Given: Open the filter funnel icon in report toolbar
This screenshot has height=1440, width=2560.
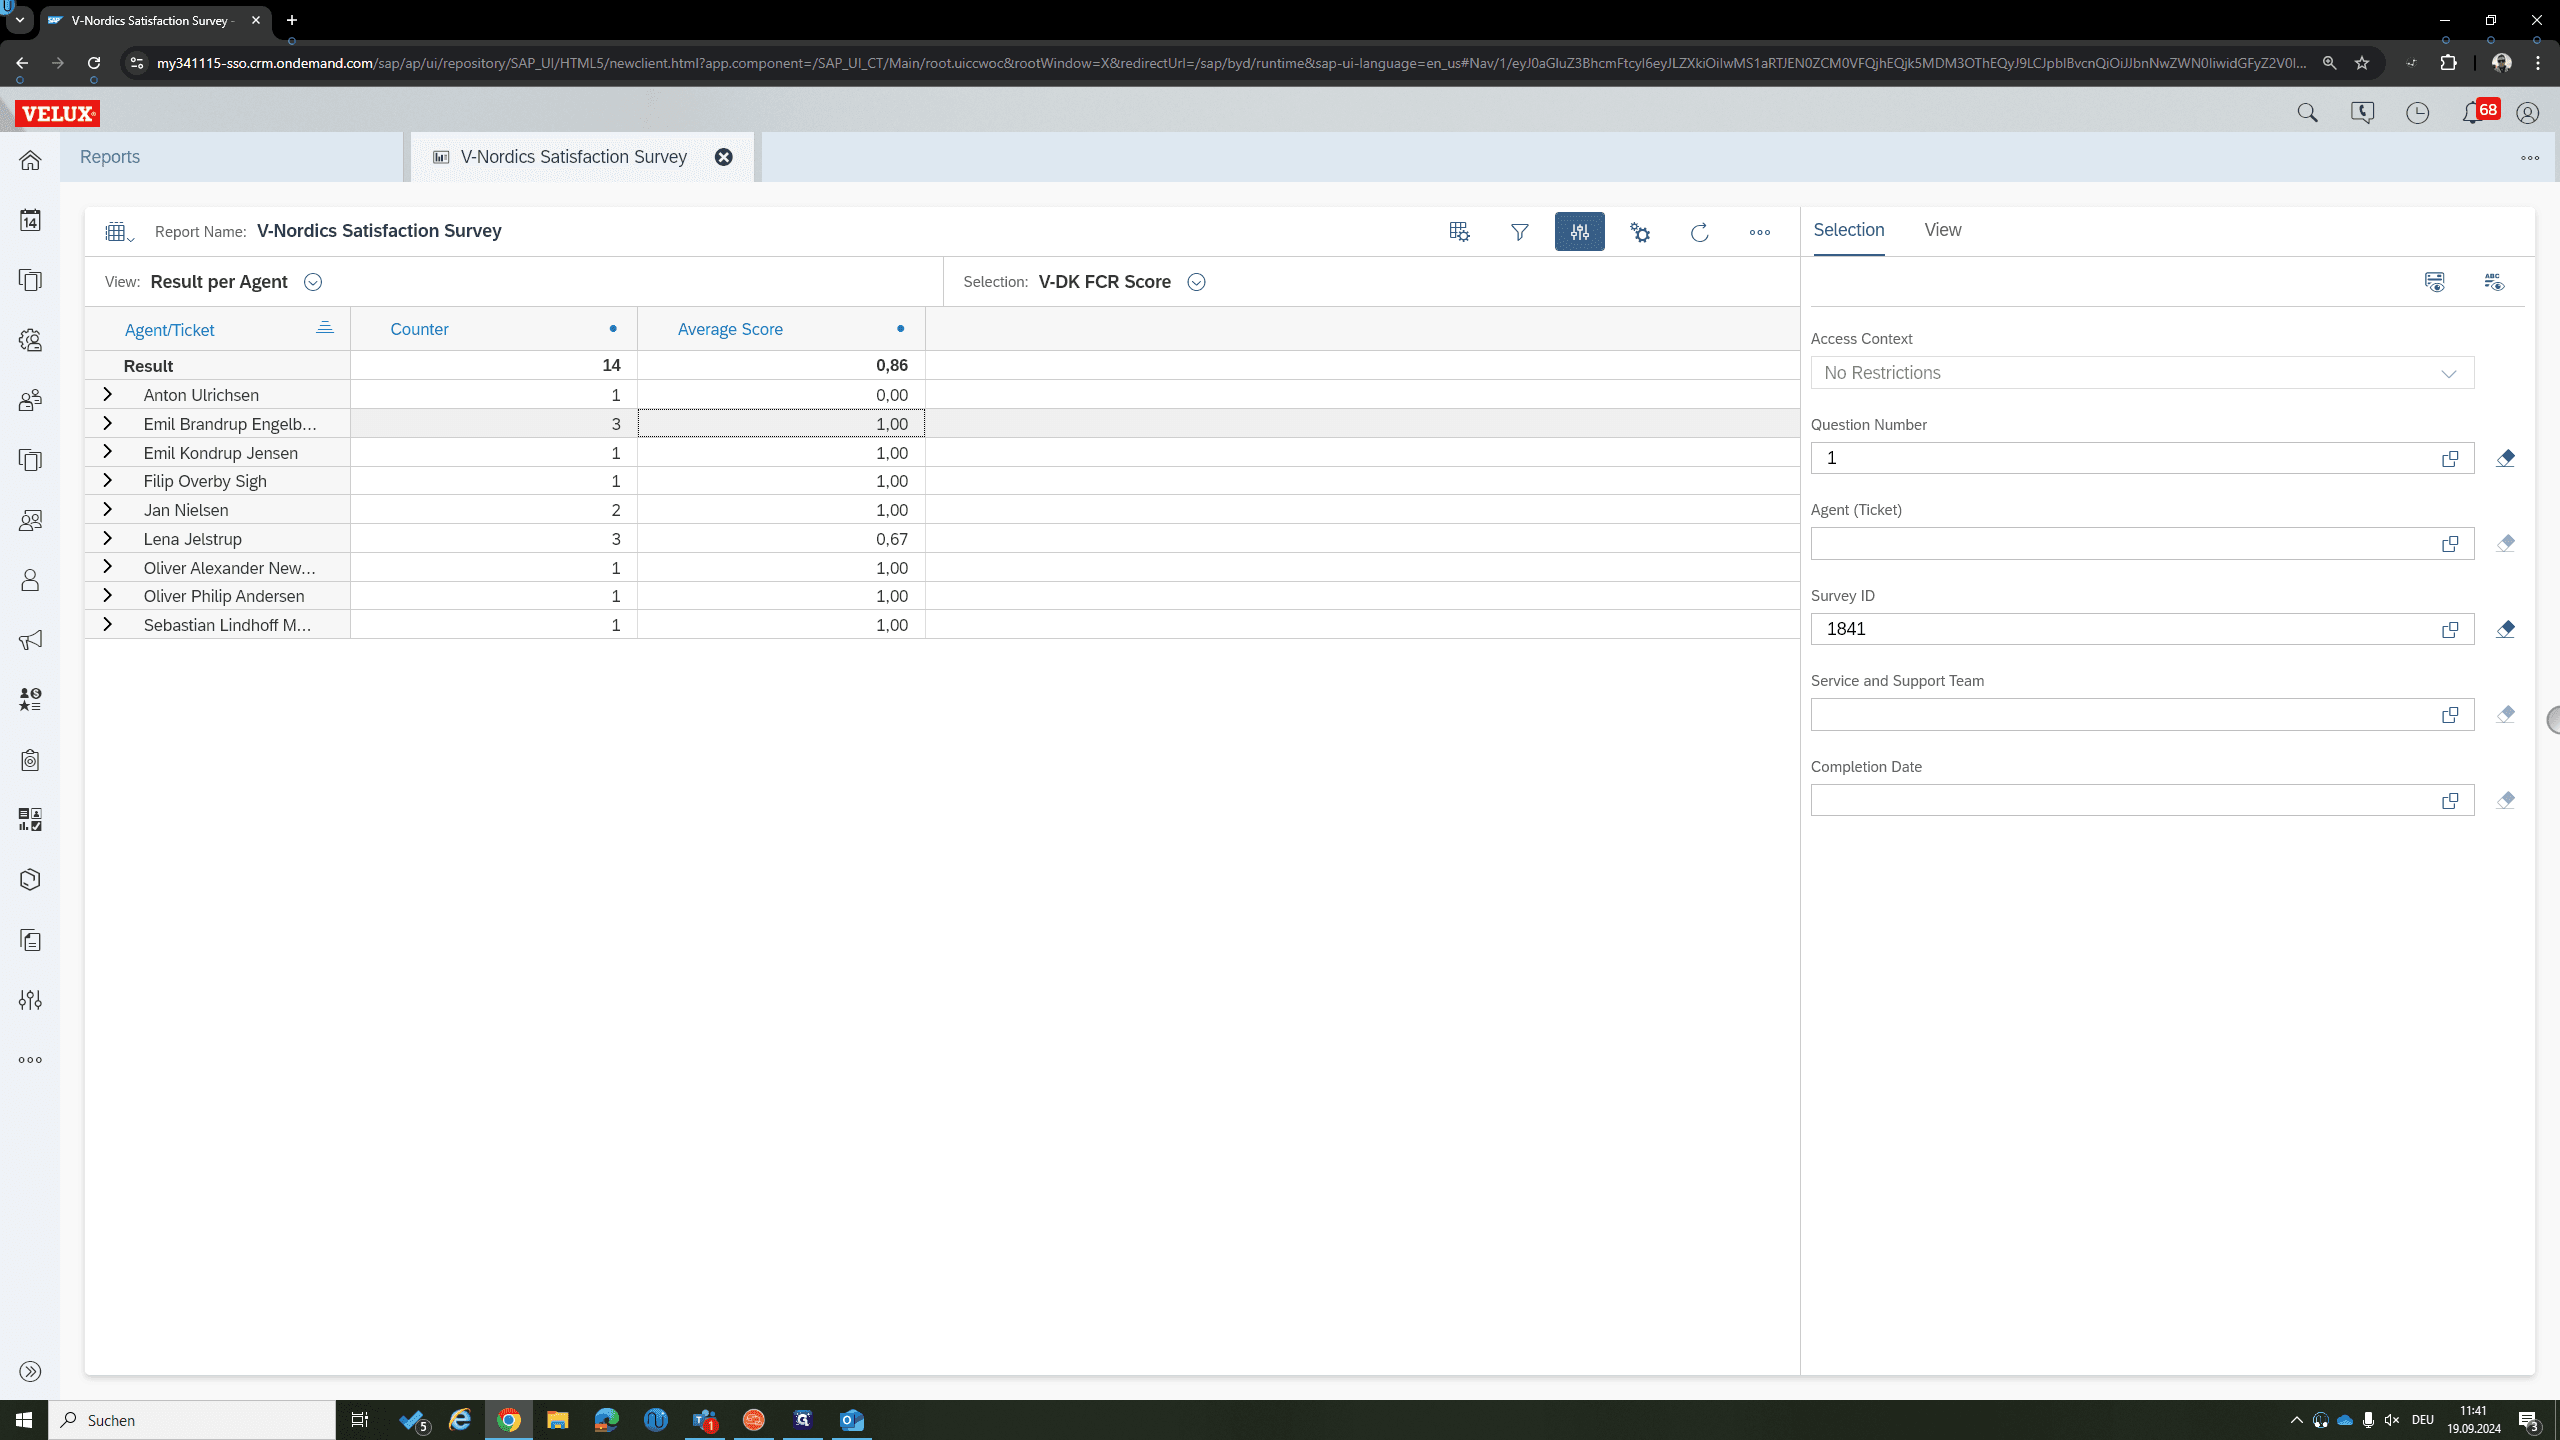Looking at the screenshot, I should point(1519,232).
